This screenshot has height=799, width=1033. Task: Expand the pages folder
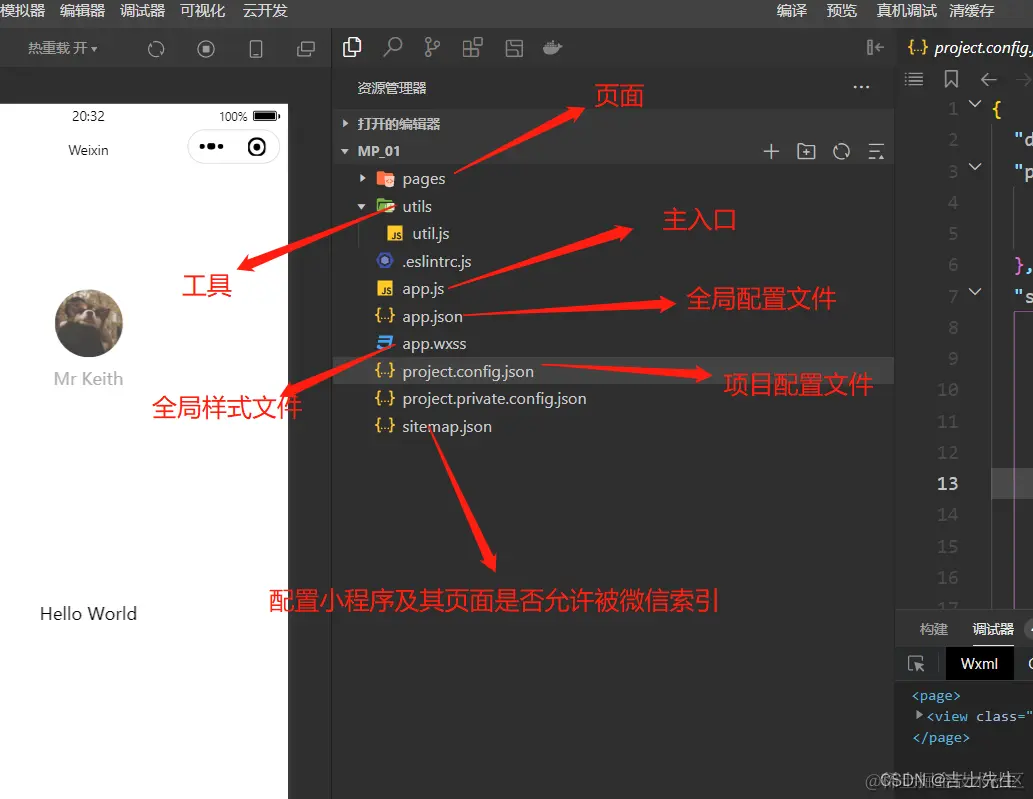[363, 179]
